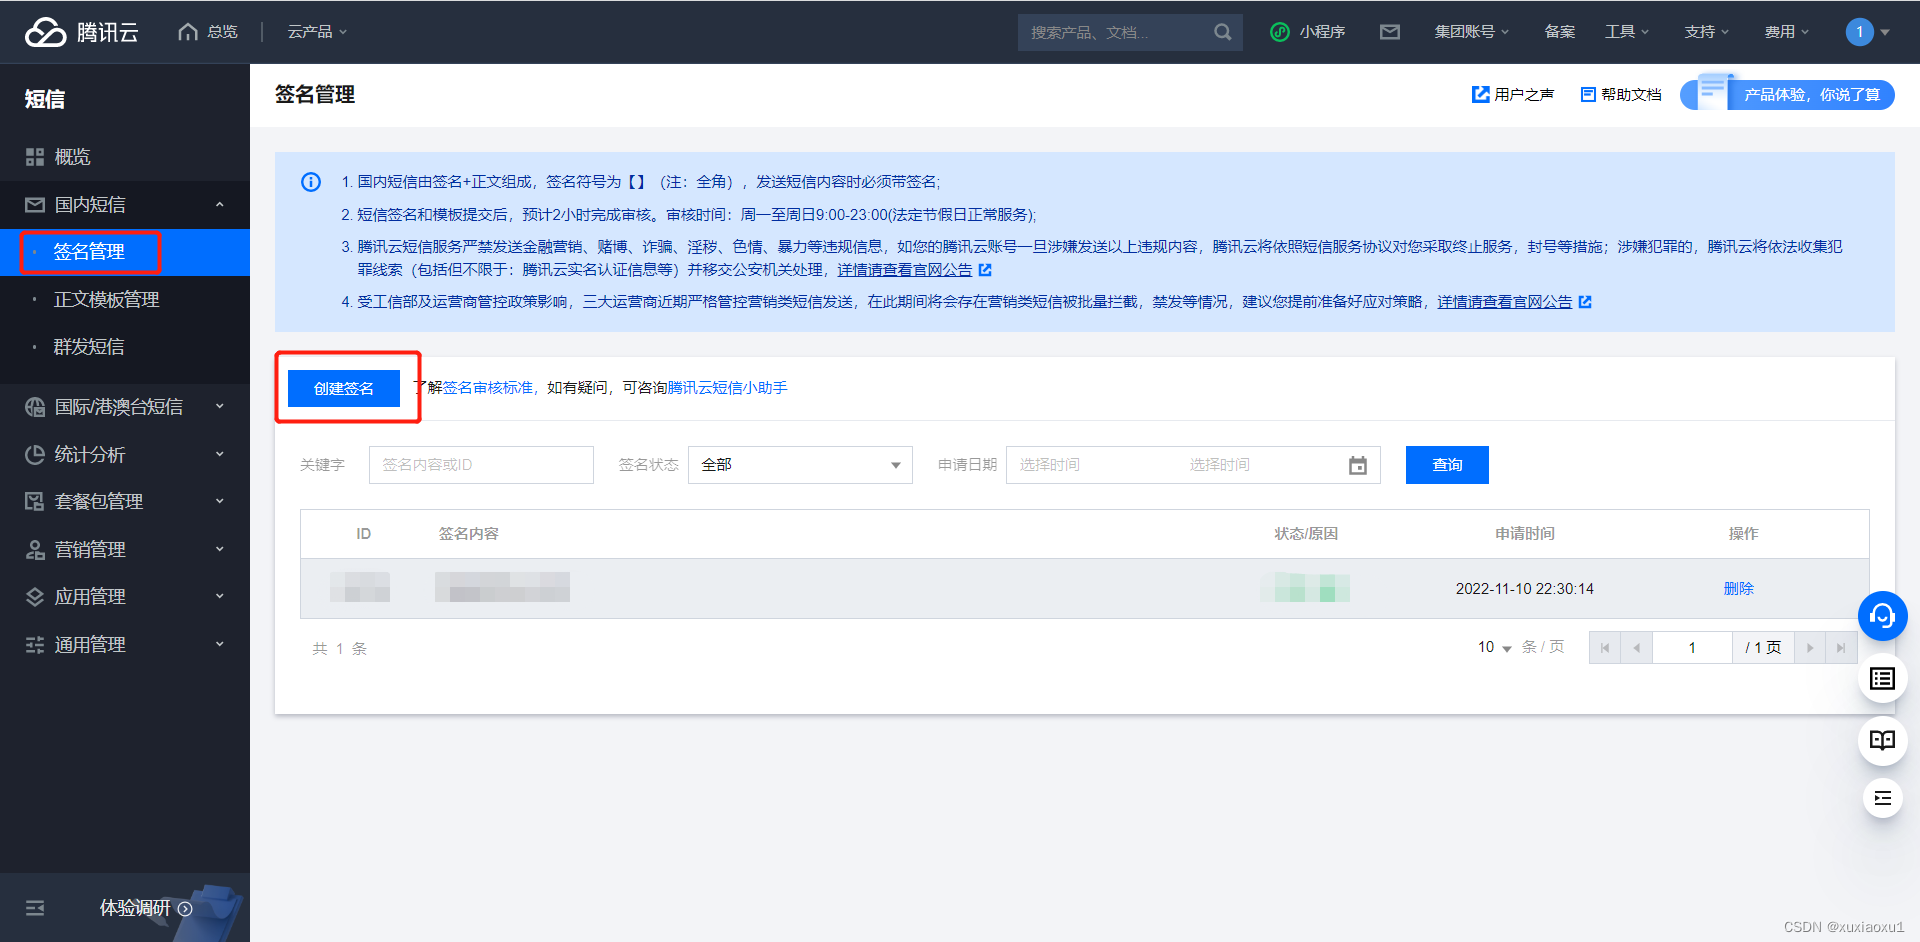
Task: Click the 状态/原因 column header
Action: coord(1306,534)
